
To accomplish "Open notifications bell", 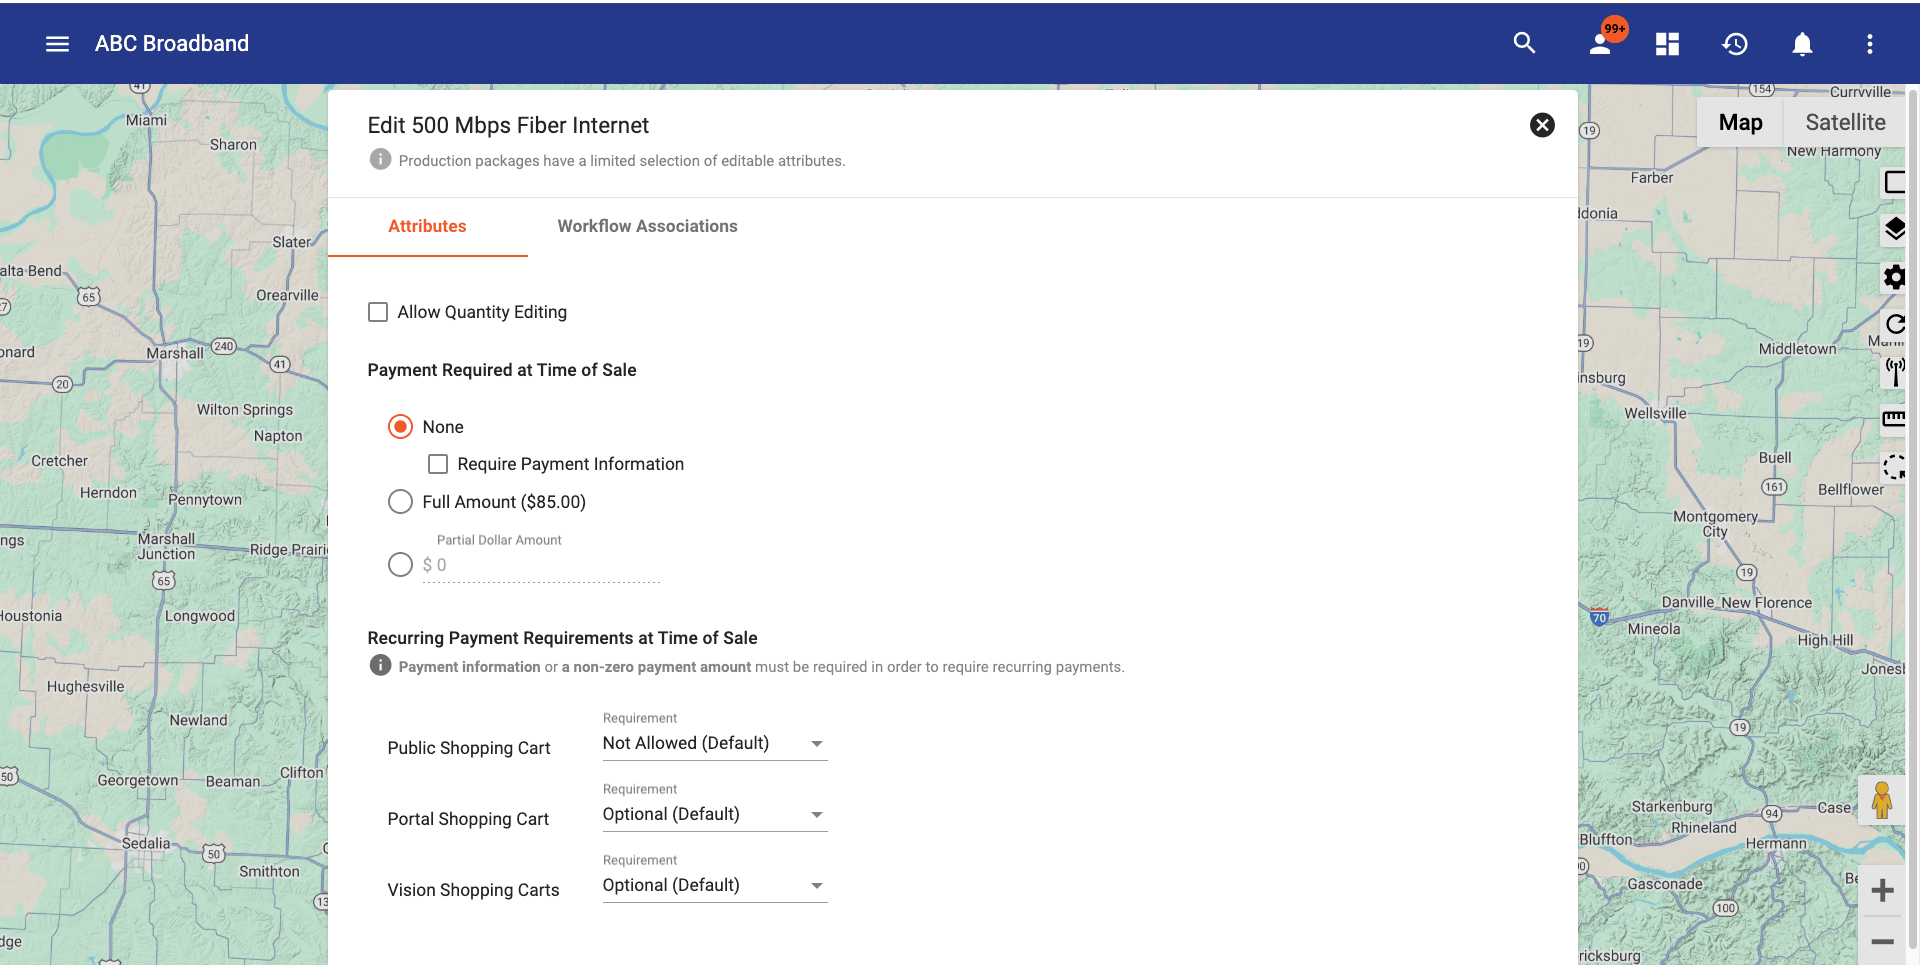I will [x=1802, y=44].
